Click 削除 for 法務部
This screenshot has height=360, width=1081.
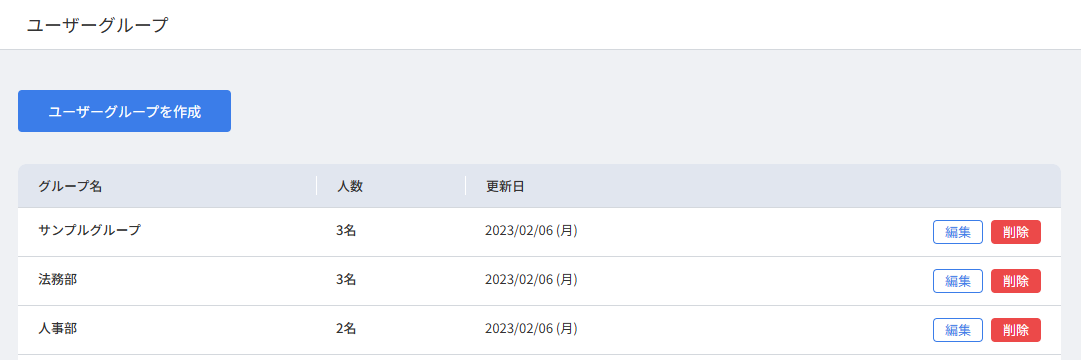(1016, 281)
